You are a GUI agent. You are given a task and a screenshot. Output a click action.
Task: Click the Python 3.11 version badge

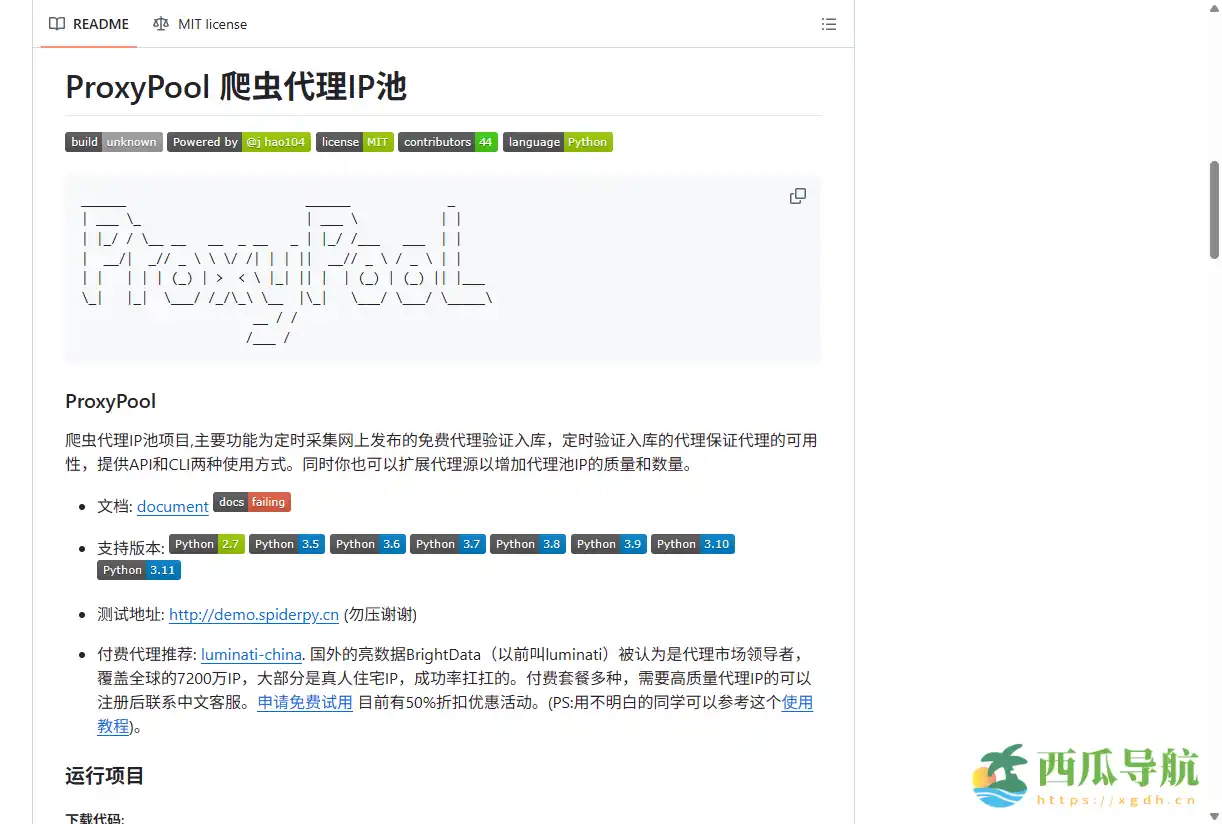(x=138, y=569)
